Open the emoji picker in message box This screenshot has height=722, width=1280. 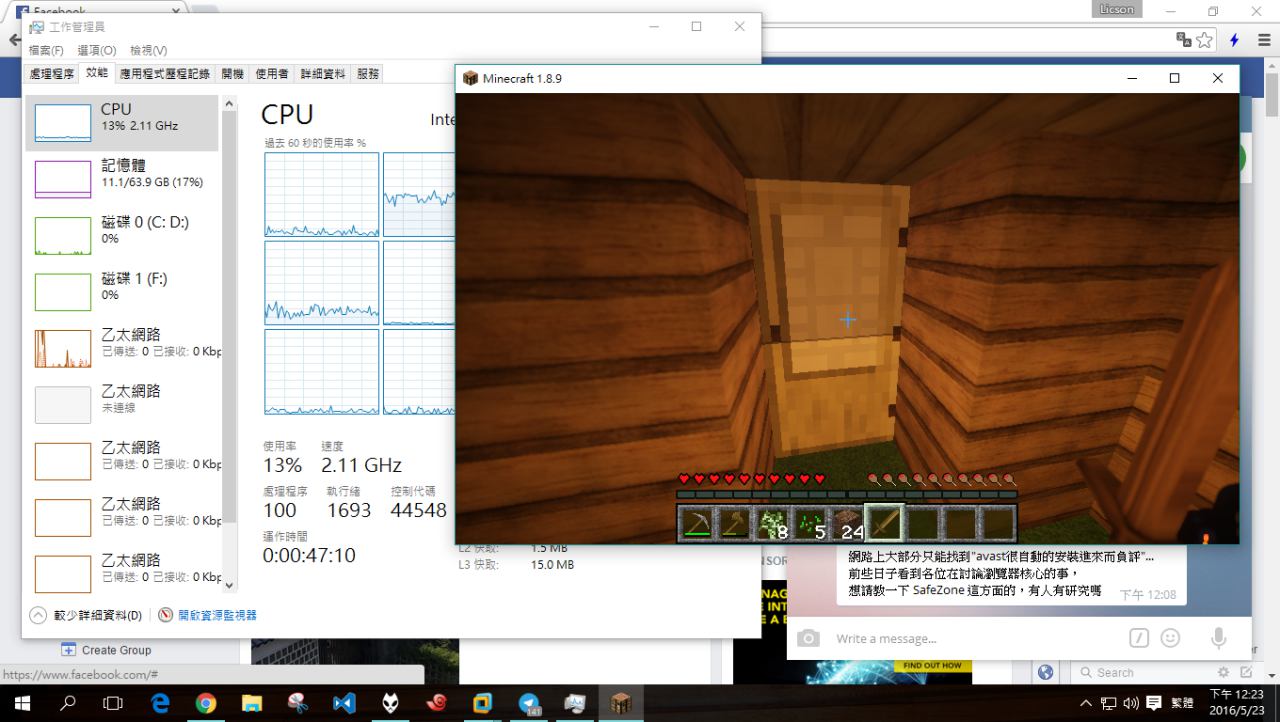tap(1170, 638)
